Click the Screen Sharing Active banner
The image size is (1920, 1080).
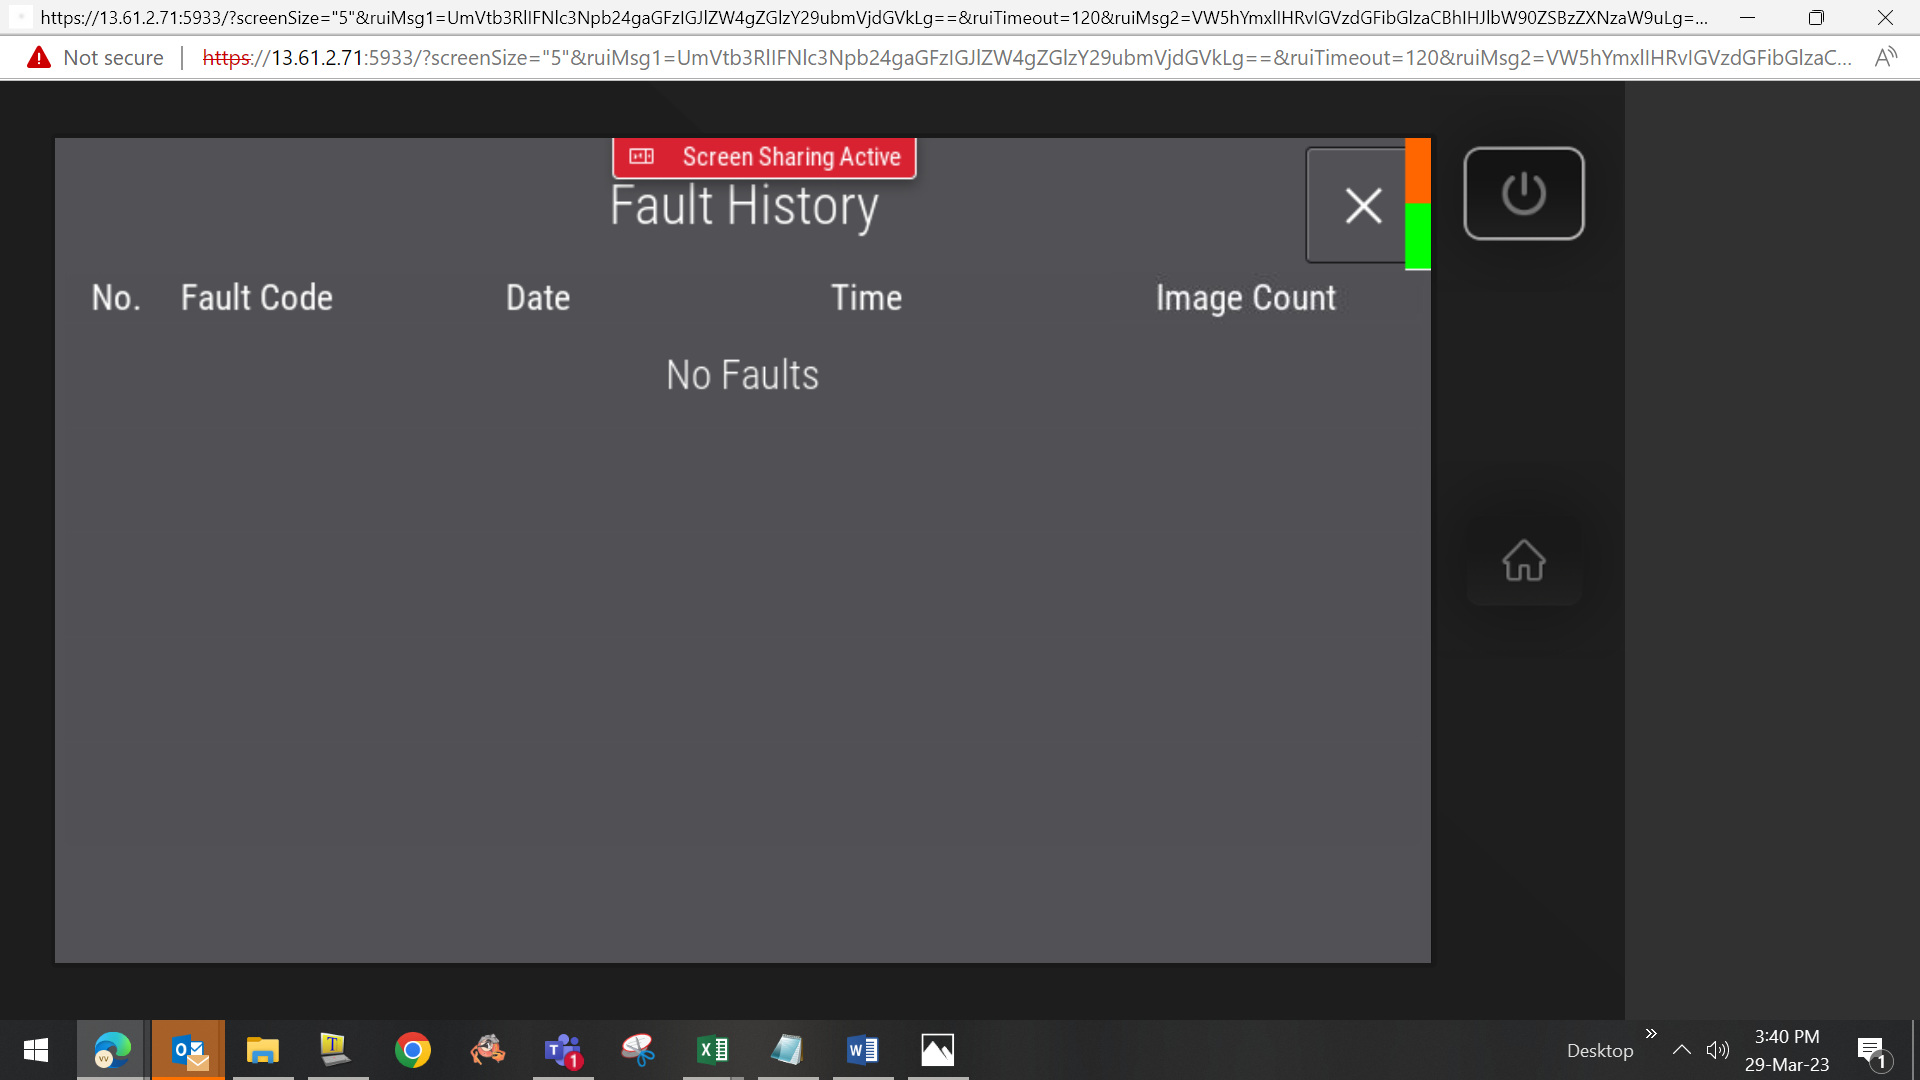[765, 157]
